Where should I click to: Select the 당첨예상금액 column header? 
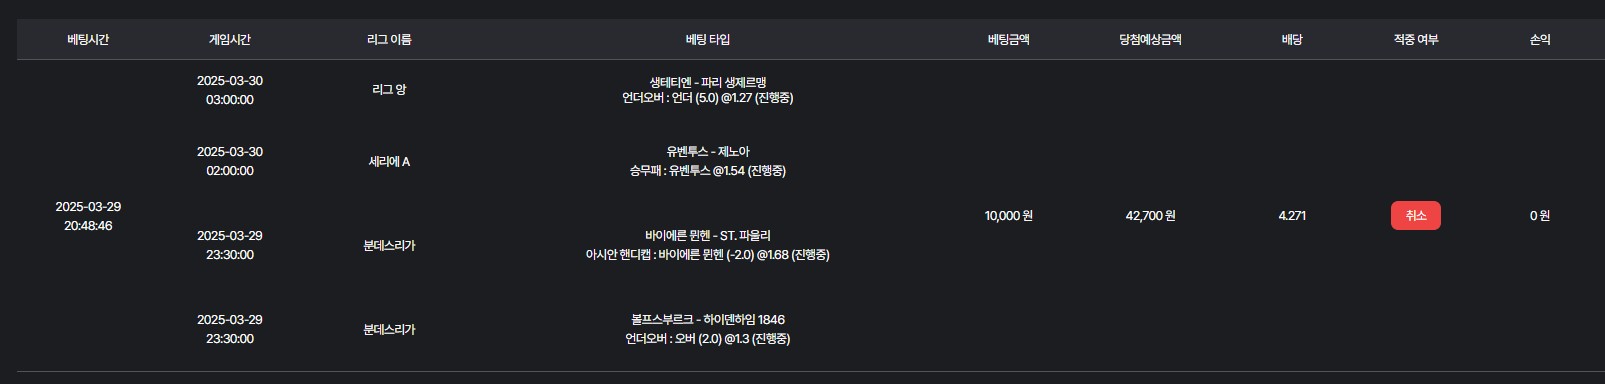(x=1150, y=39)
